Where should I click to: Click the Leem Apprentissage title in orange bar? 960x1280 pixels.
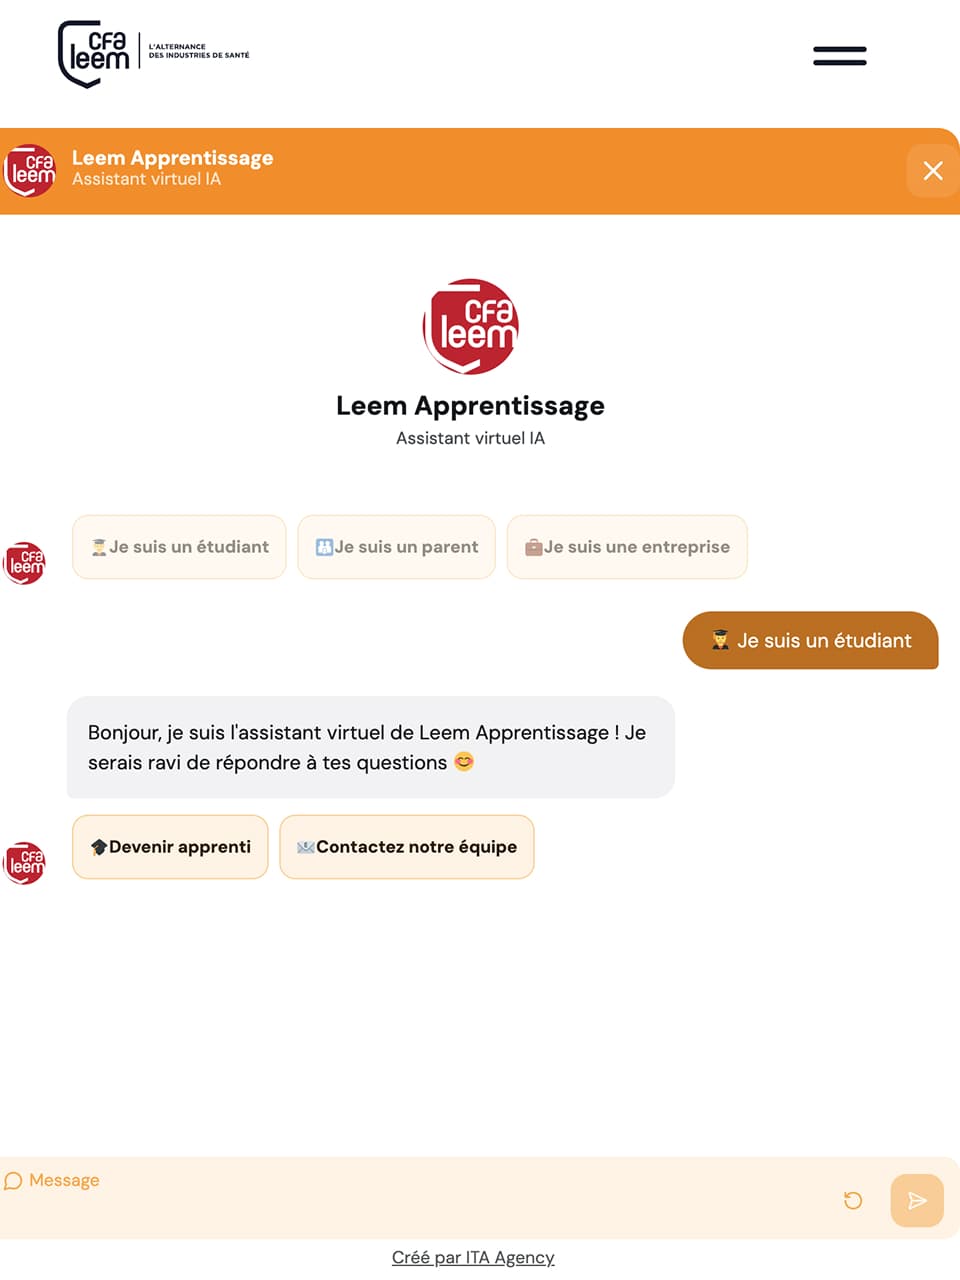pyautogui.click(x=172, y=158)
